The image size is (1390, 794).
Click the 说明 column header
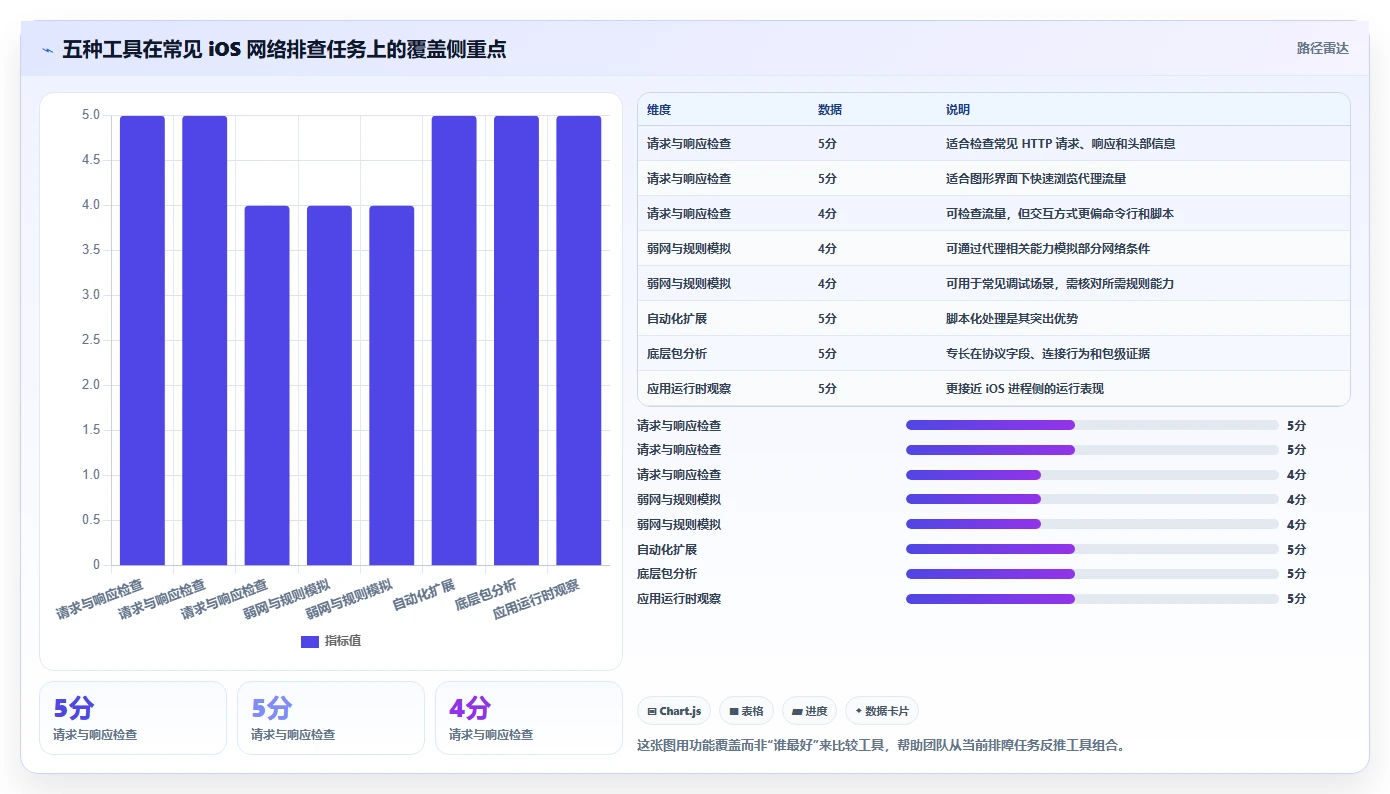point(958,110)
